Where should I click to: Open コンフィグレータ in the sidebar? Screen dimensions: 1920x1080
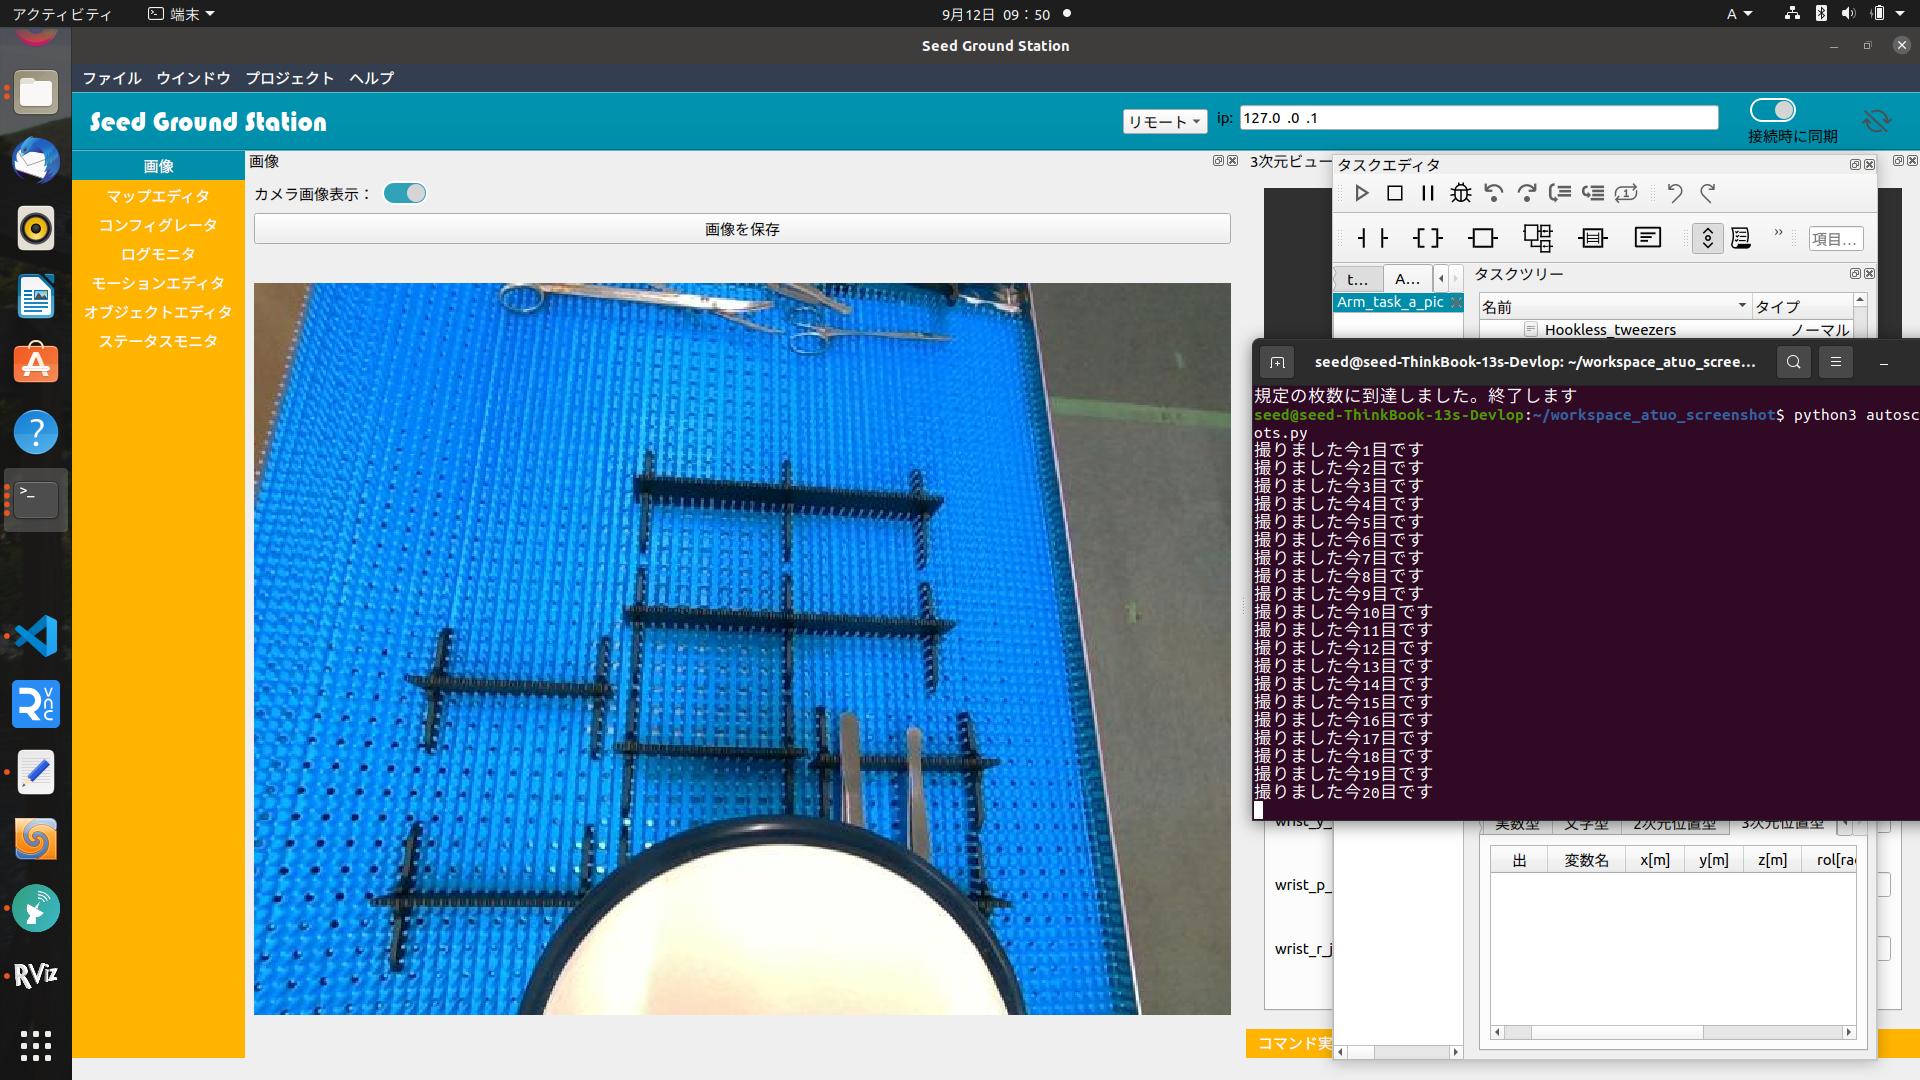(158, 225)
